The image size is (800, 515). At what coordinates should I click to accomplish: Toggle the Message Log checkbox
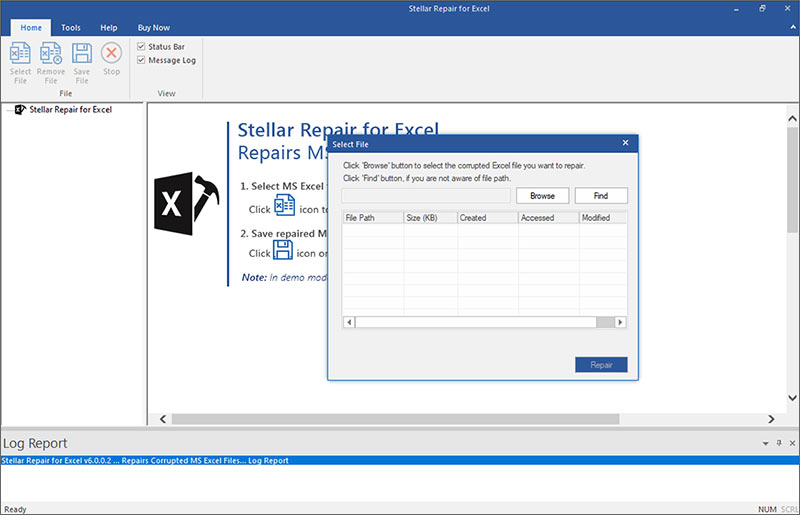141,60
